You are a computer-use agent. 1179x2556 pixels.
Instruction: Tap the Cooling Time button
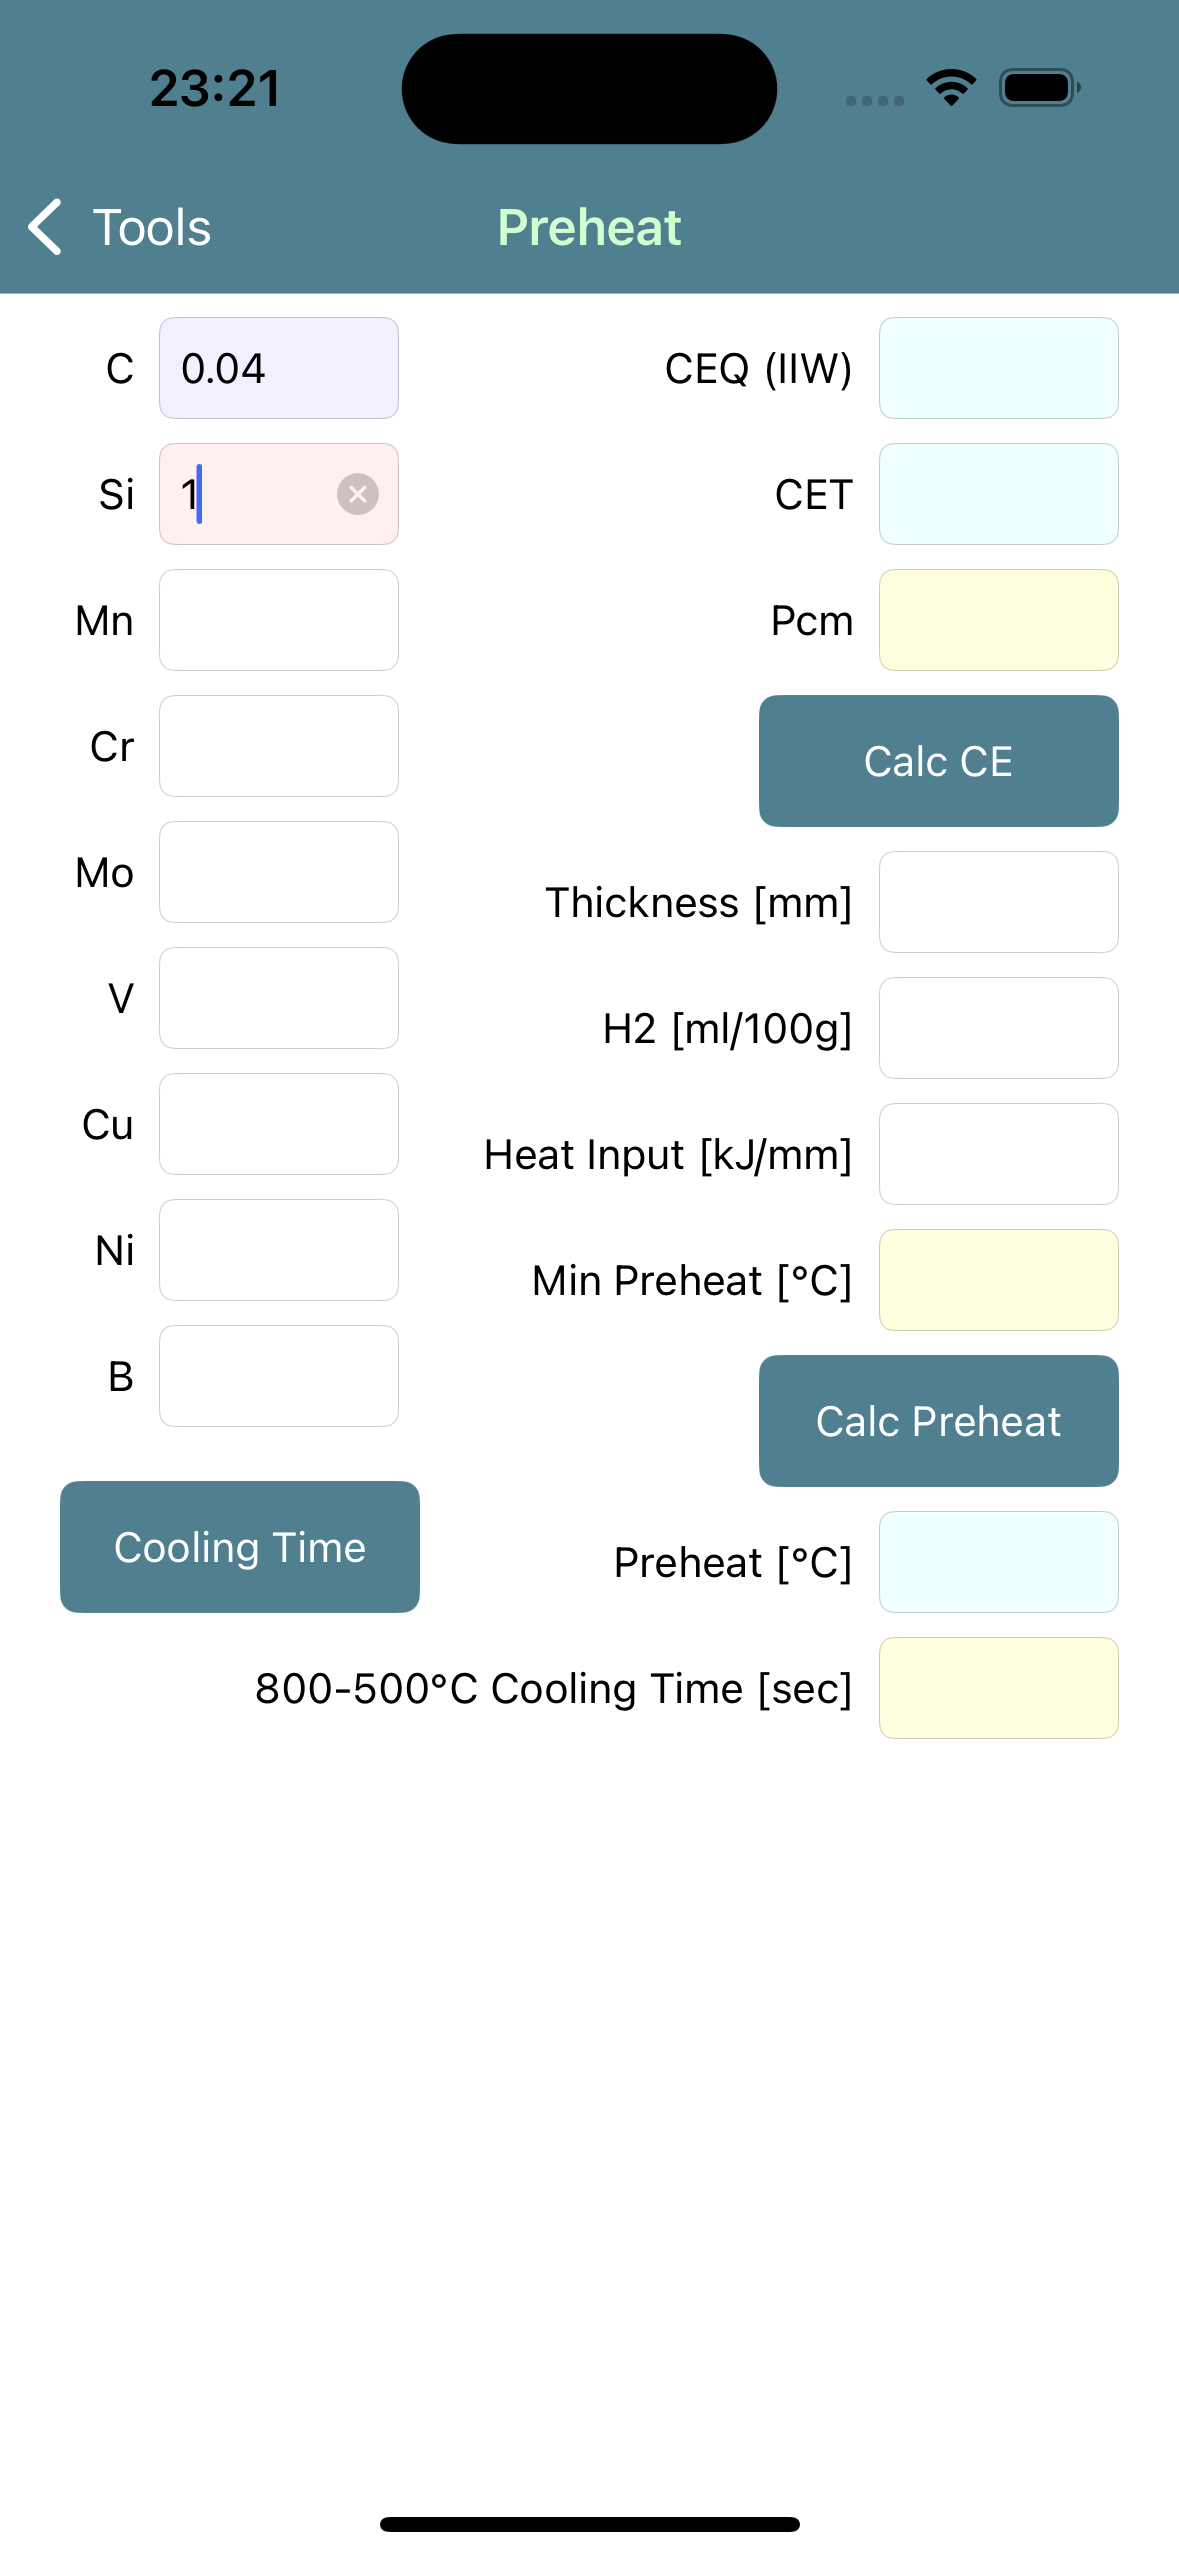[240, 1547]
